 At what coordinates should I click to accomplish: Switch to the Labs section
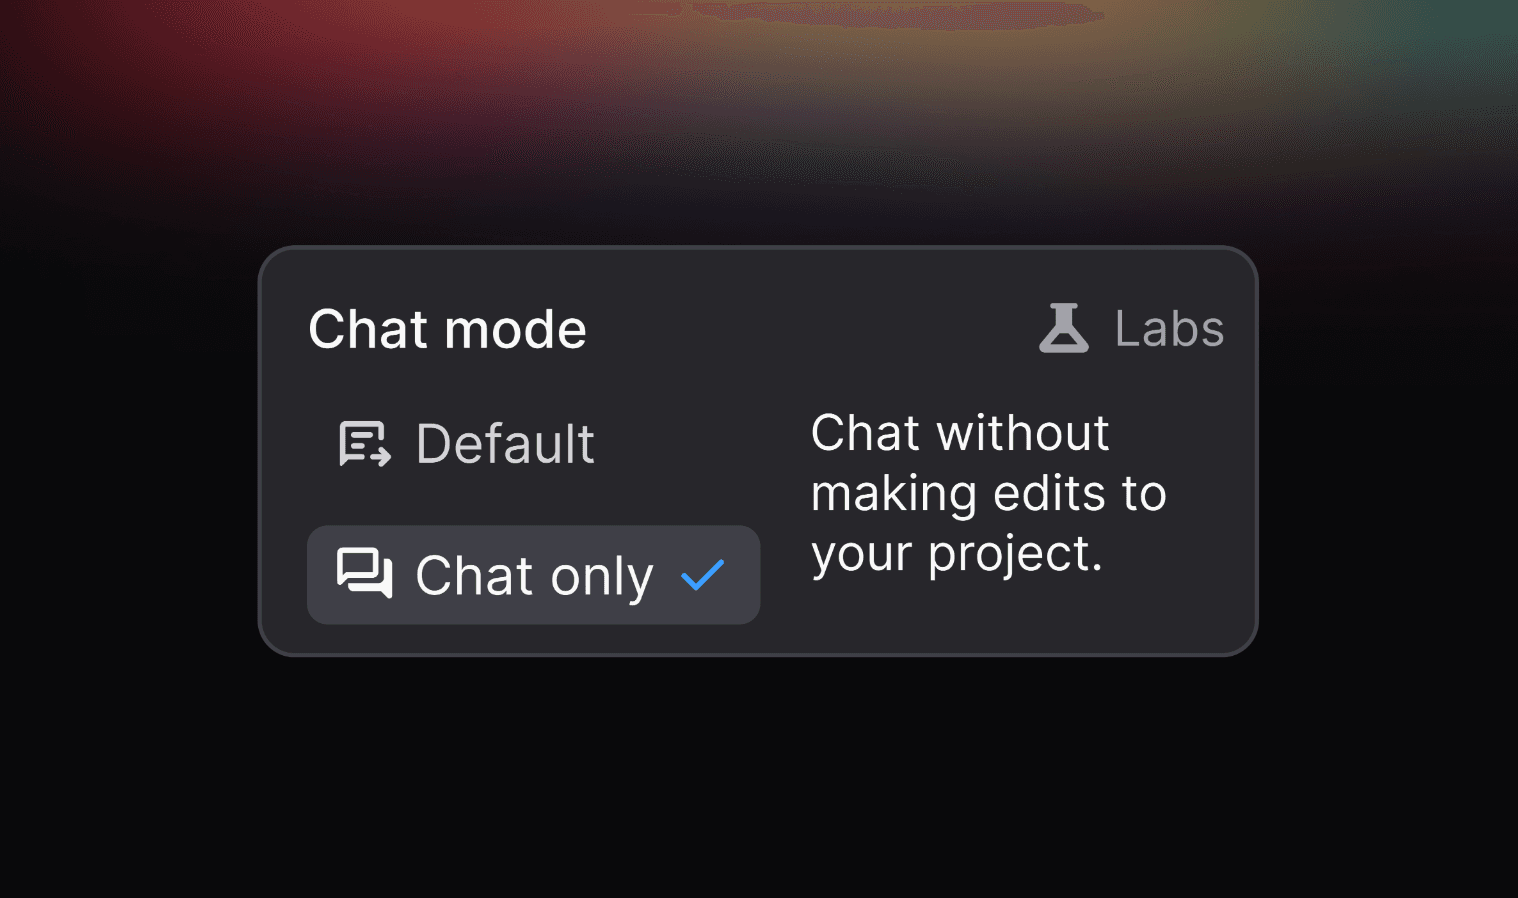(1168, 327)
